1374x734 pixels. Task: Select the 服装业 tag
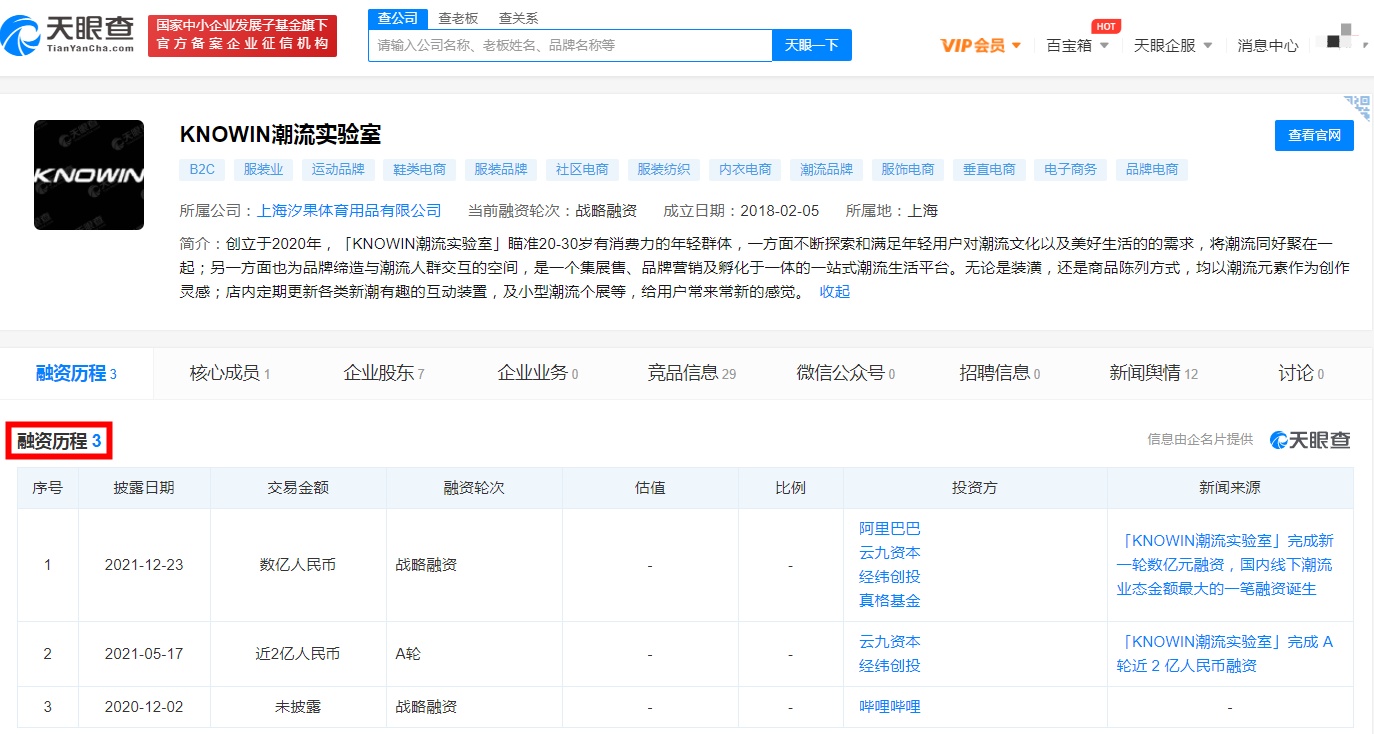pos(263,169)
